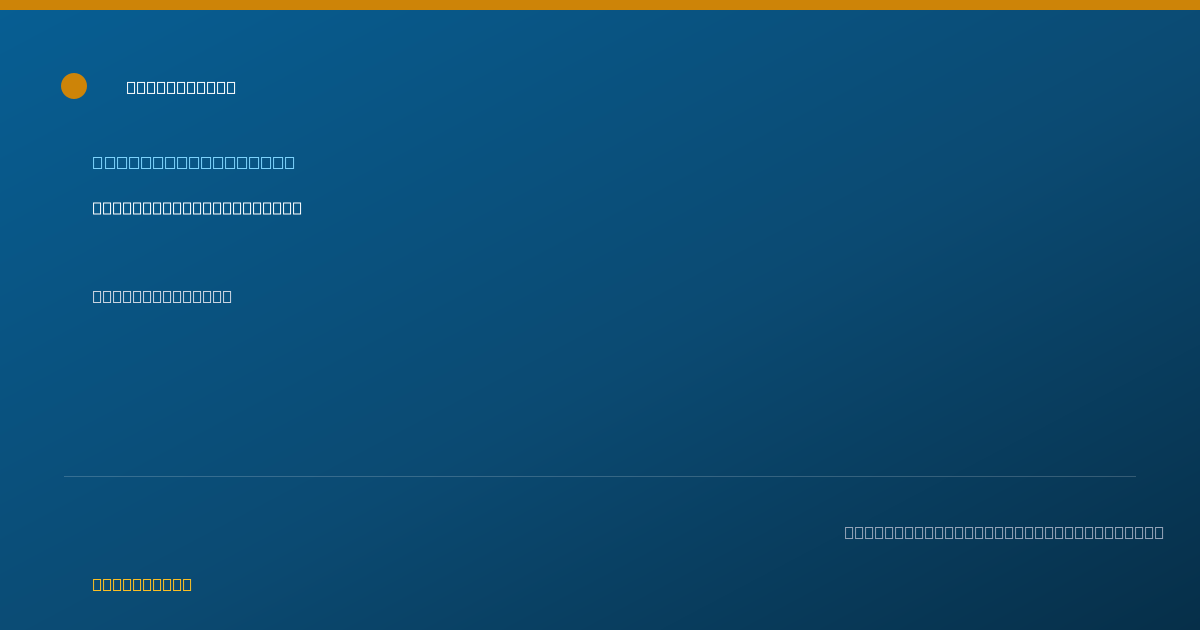Click the end of the white subtitle line
Screen dimensions: 1200x630
click(297, 208)
